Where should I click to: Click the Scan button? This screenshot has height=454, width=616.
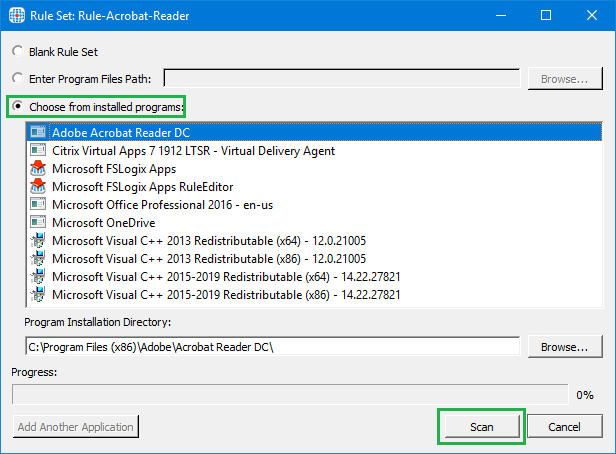tap(482, 427)
